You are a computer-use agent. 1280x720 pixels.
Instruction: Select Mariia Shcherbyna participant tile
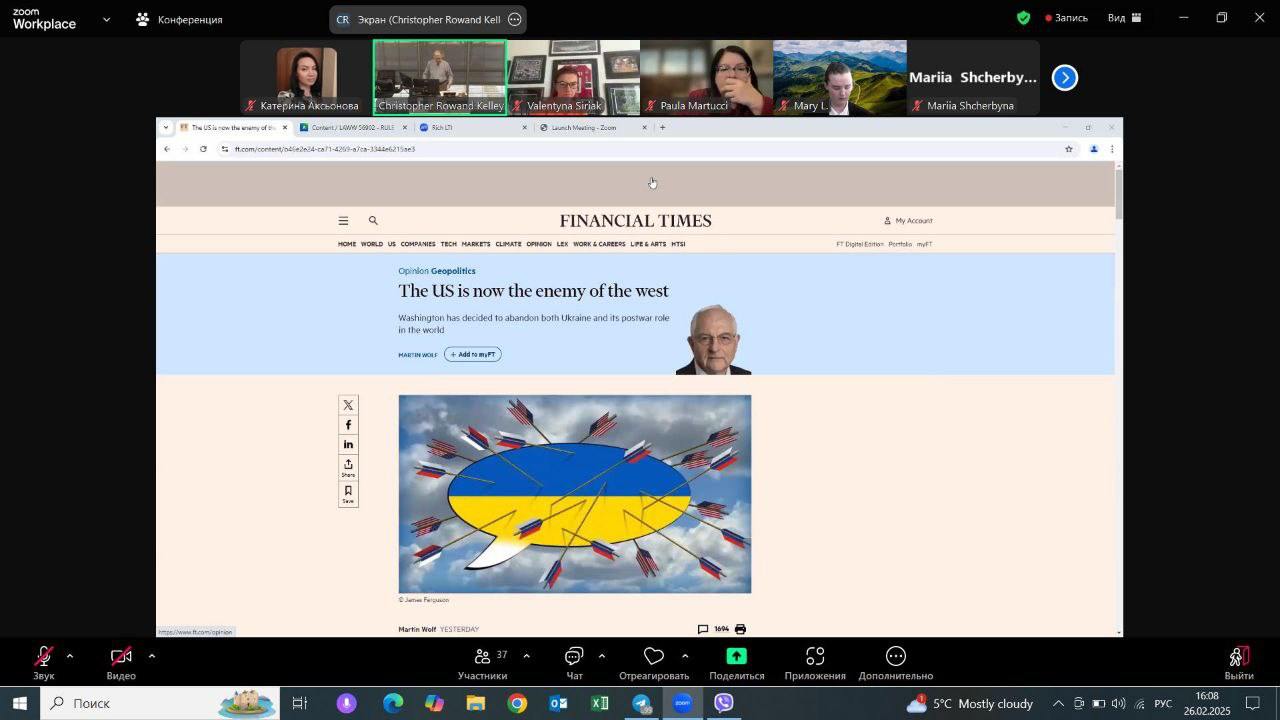(x=973, y=78)
